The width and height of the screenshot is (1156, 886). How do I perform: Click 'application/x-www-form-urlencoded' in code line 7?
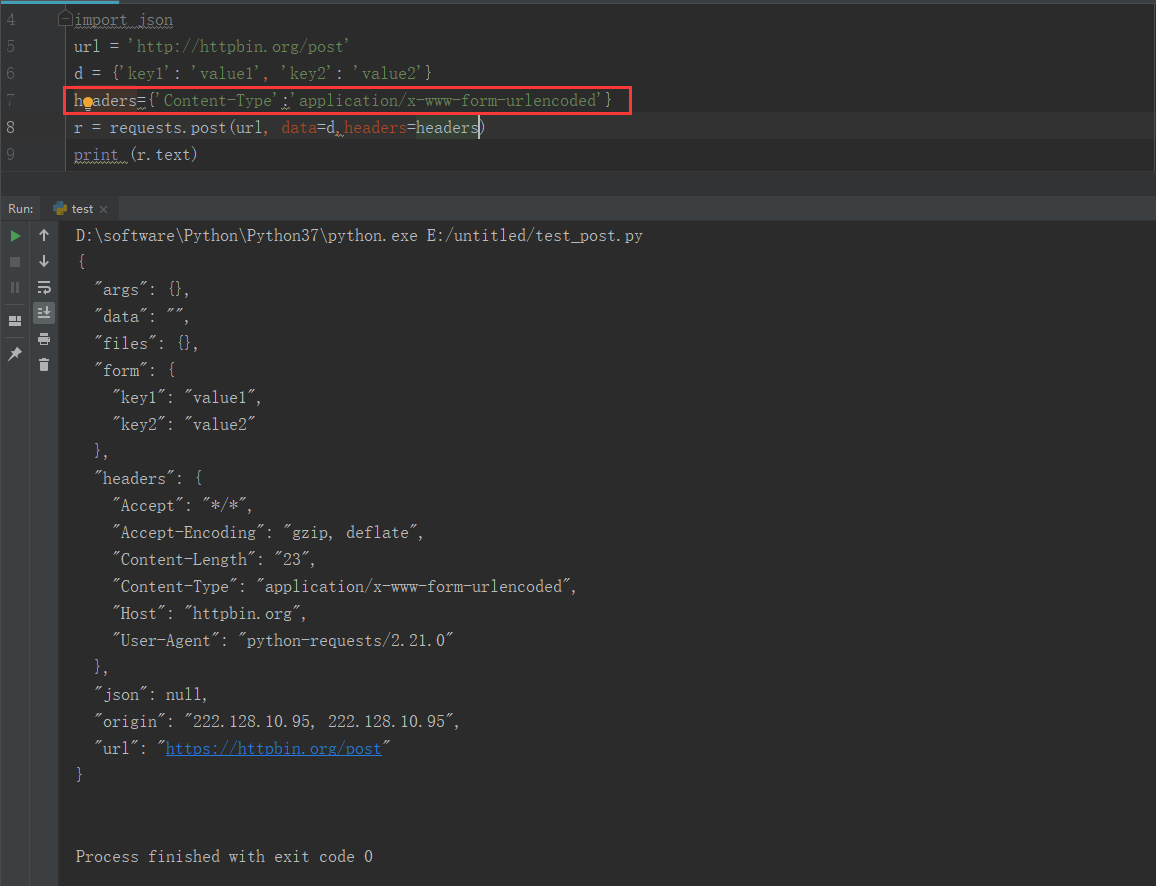coord(450,100)
